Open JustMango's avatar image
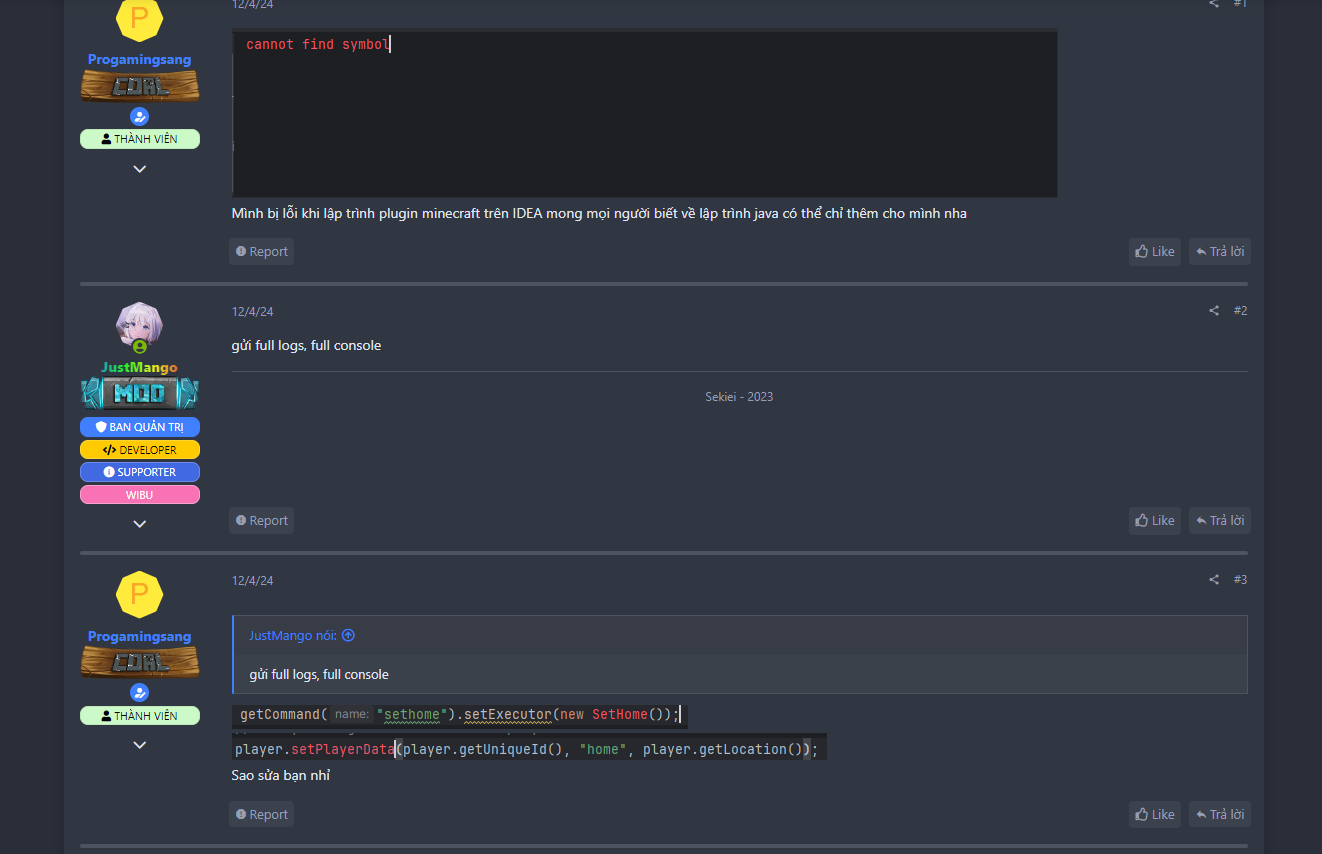1322x854 pixels. click(x=139, y=325)
